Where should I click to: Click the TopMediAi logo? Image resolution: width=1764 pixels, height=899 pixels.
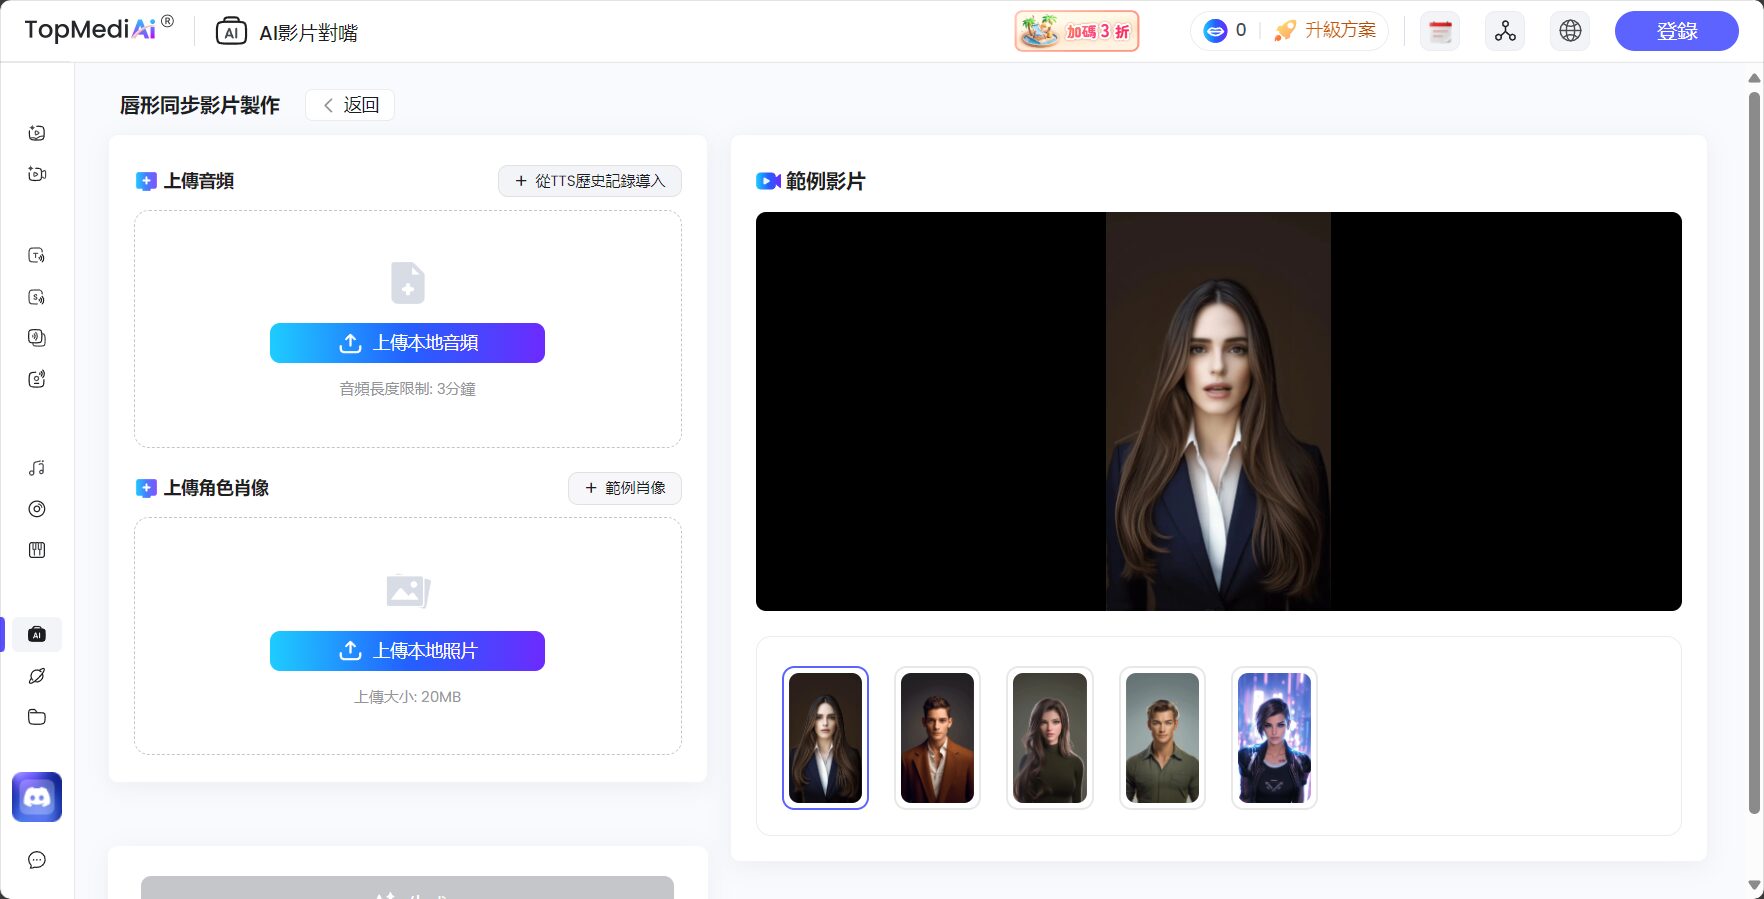click(99, 29)
